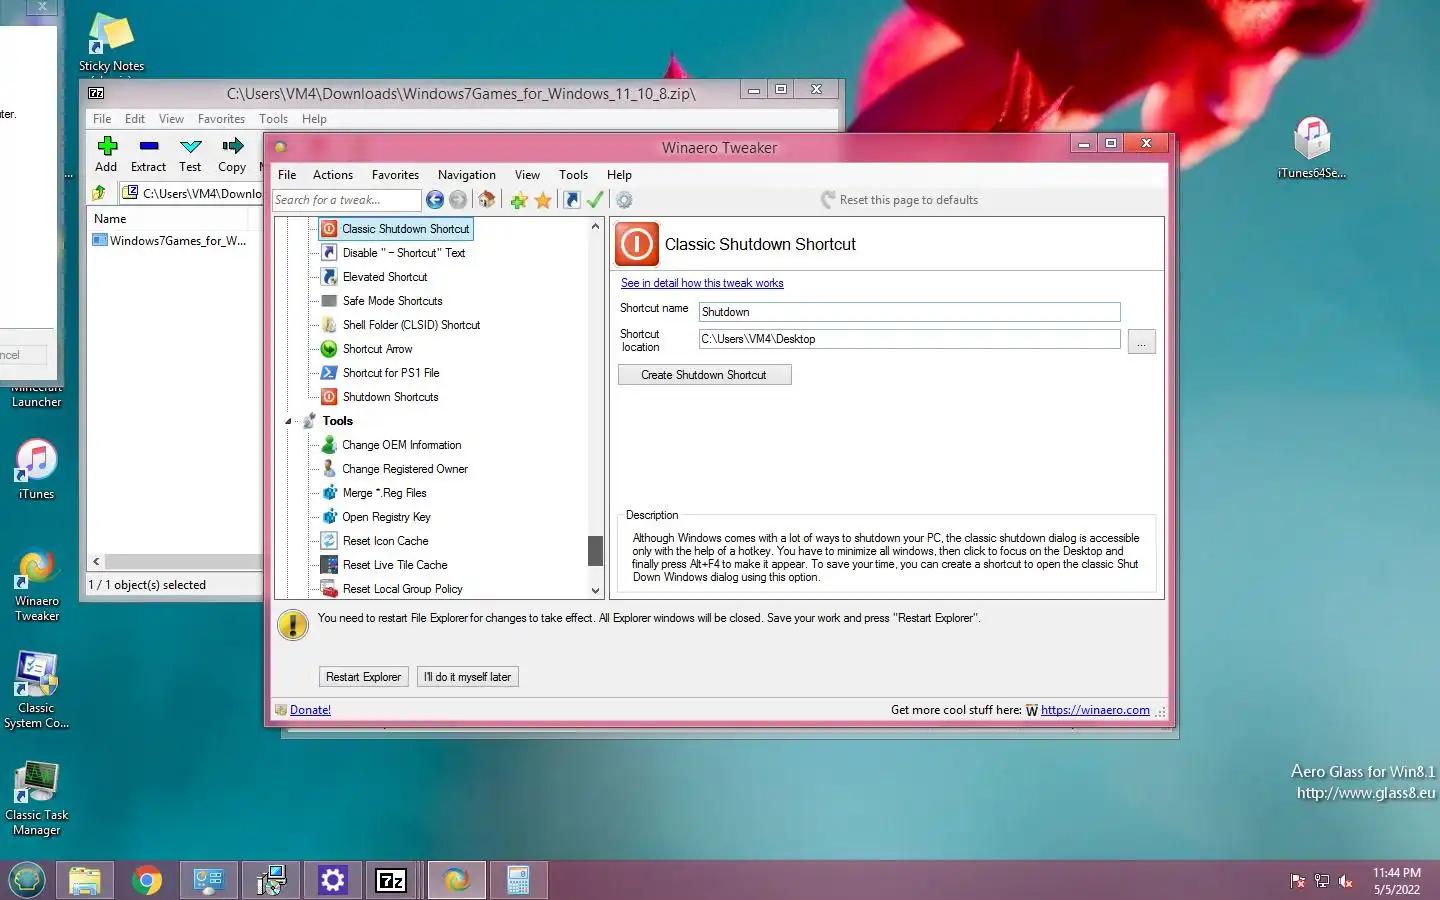This screenshot has height=900, width=1440.
Task: Click the Donate! link
Action: tap(310, 710)
